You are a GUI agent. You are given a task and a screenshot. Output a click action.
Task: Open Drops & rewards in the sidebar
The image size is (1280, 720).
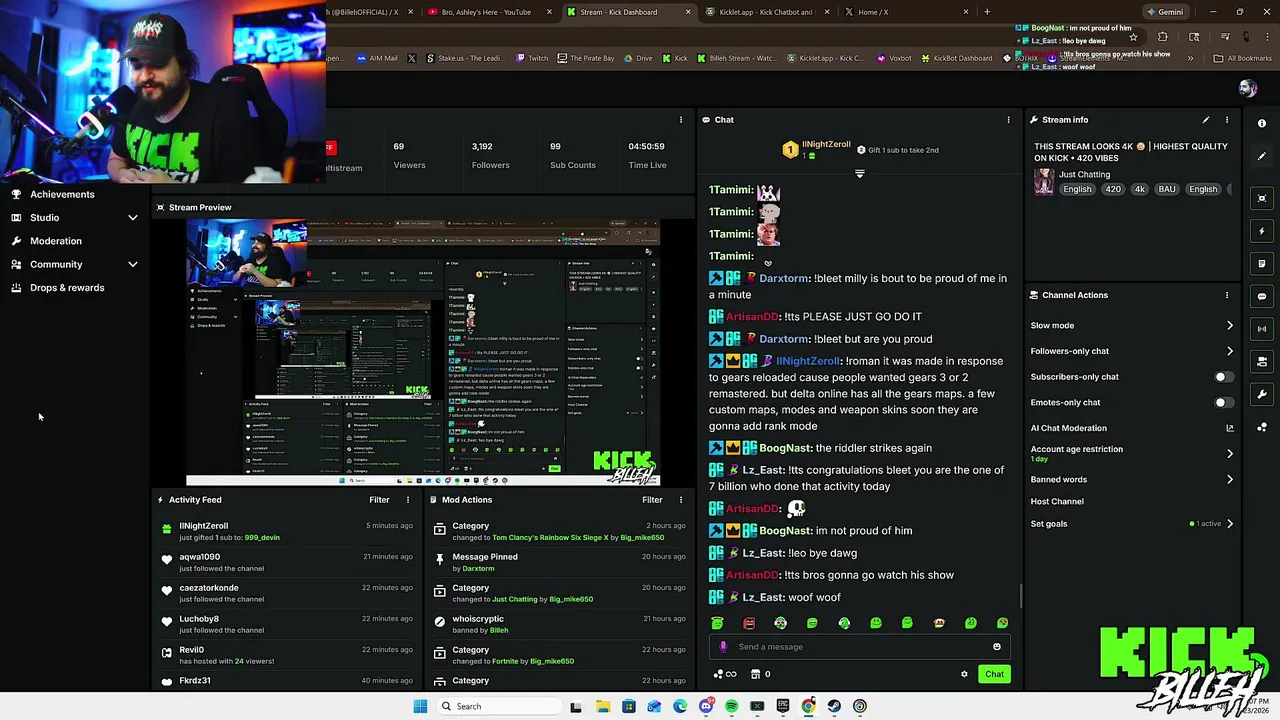67,288
